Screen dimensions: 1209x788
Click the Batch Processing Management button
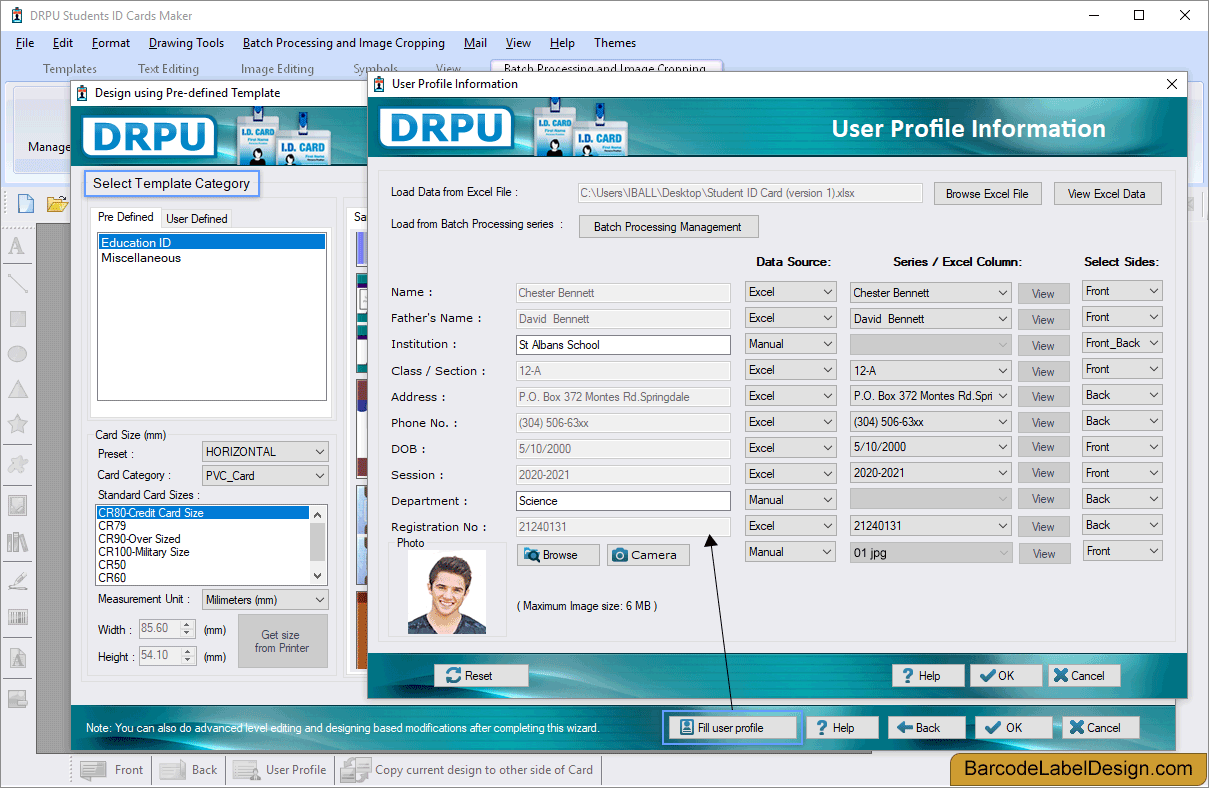[x=668, y=226]
